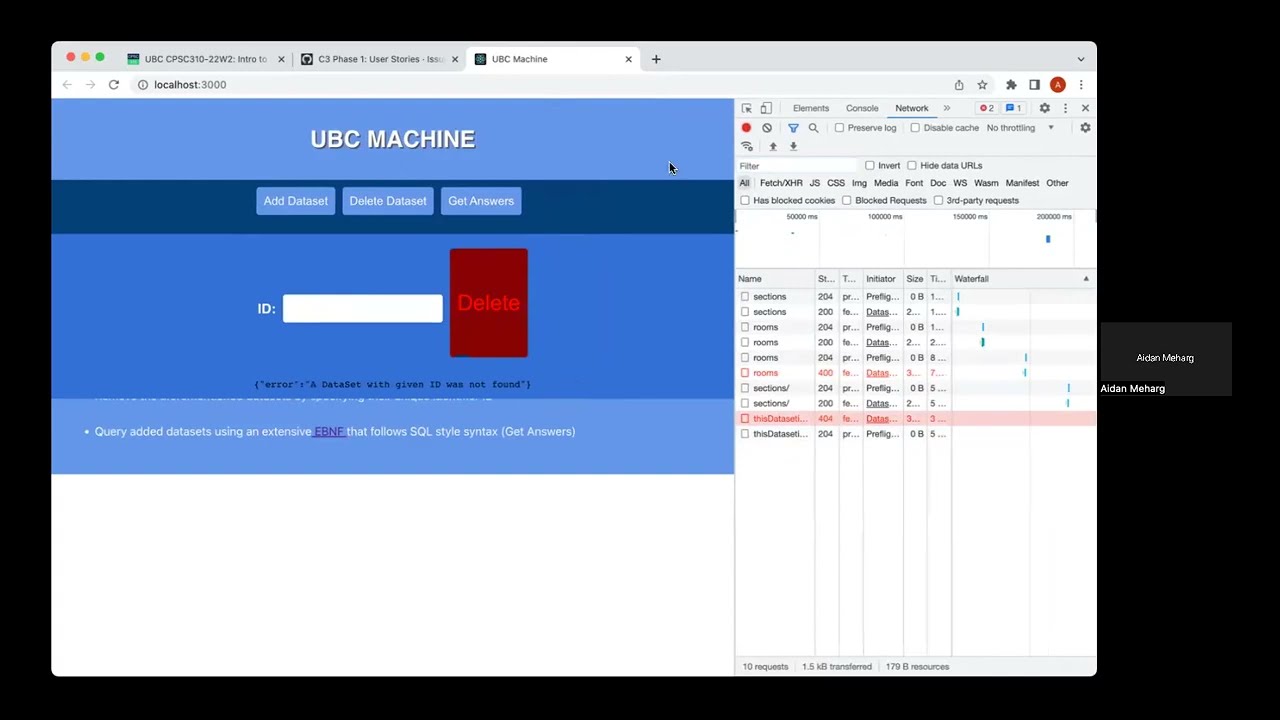The width and height of the screenshot is (1280, 720).
Task: Click the Delete Dataset button
Action: pyautogui.click(x=388, y=201)
